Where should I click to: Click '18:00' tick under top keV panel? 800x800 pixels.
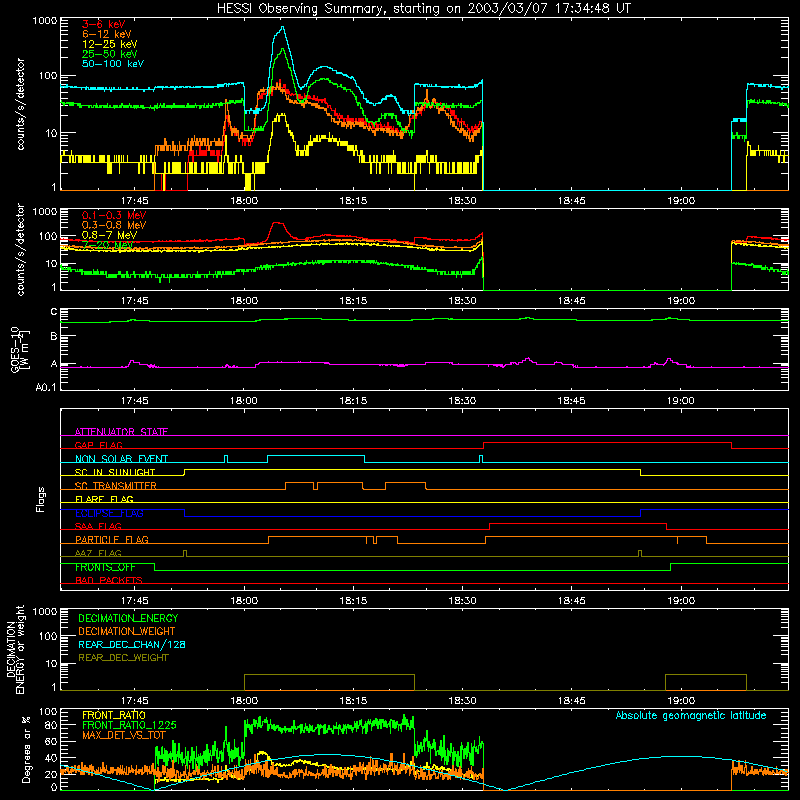coord(244,201)
